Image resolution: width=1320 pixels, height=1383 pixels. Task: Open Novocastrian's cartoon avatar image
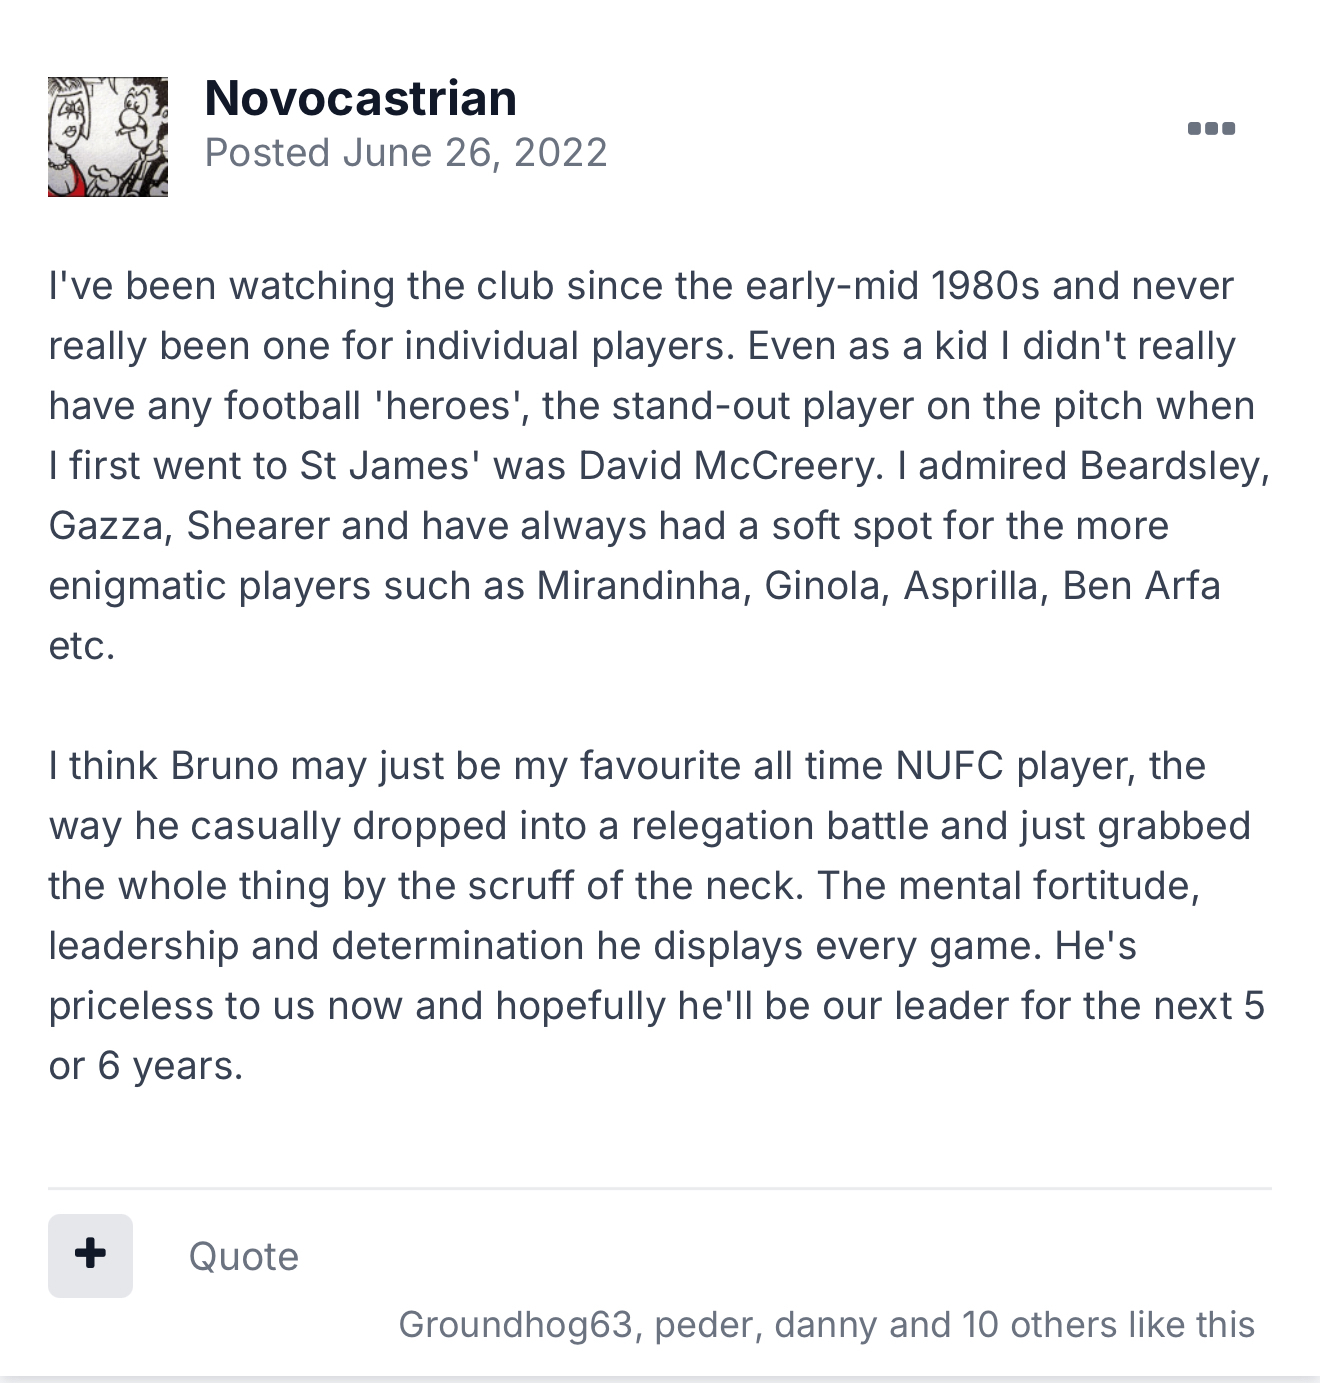coord(108,137)
